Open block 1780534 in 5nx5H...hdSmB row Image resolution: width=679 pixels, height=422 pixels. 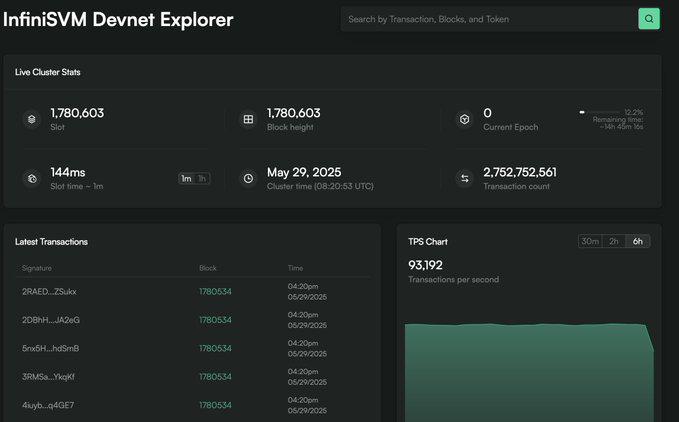click(x=215, y=348)
